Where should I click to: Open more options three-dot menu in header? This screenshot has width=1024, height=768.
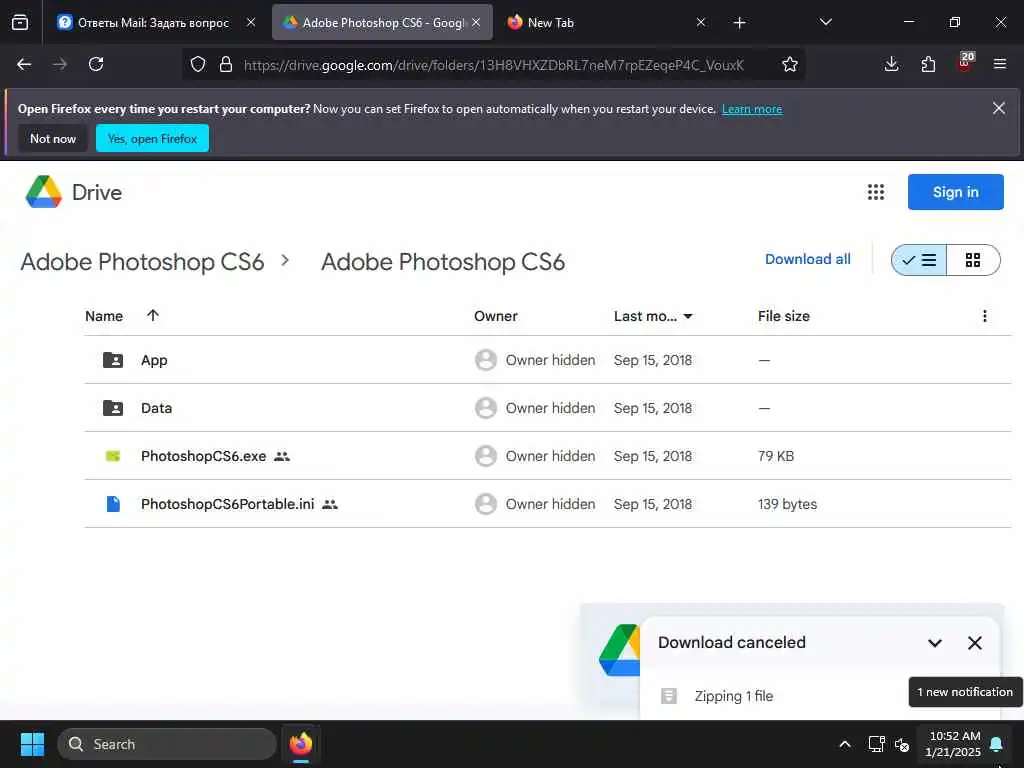point(985,316)
